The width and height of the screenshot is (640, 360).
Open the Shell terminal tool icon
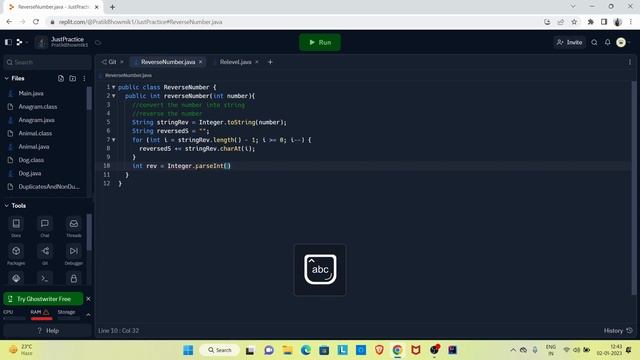(x=45, y=279)
